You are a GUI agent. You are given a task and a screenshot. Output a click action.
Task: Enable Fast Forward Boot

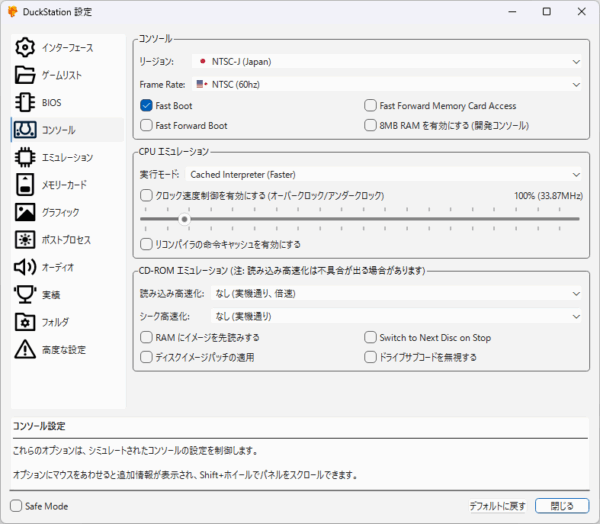pos(146,126)
